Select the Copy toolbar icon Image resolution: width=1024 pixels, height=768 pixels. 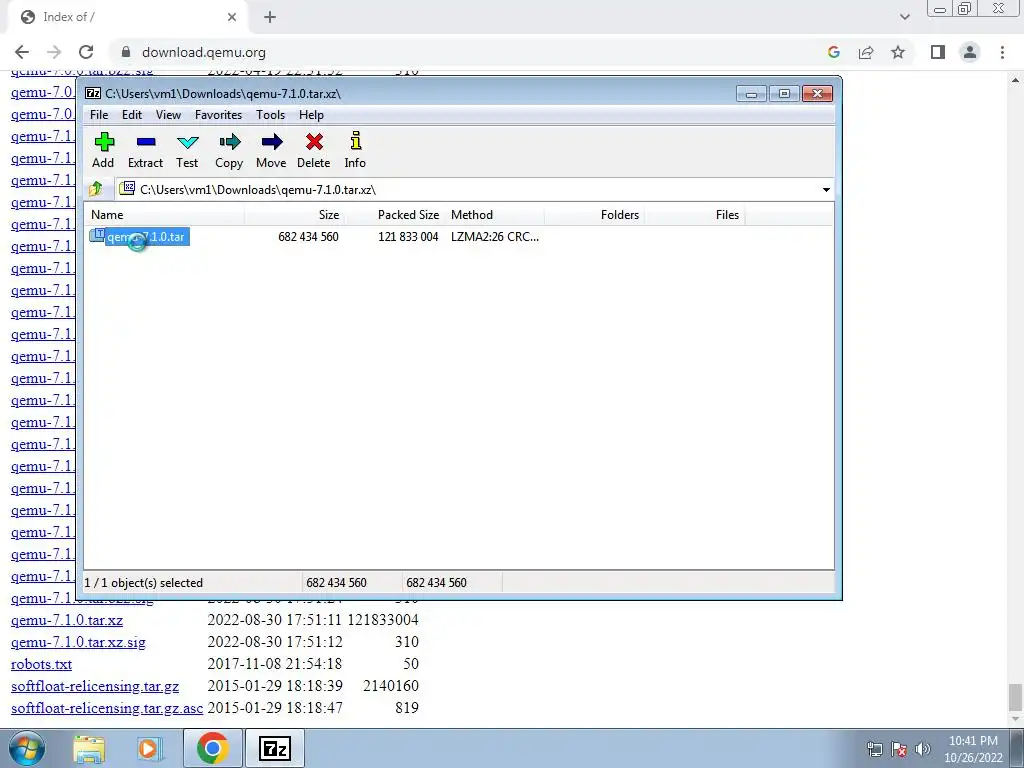pyautogui.click(x=229, y=150)
